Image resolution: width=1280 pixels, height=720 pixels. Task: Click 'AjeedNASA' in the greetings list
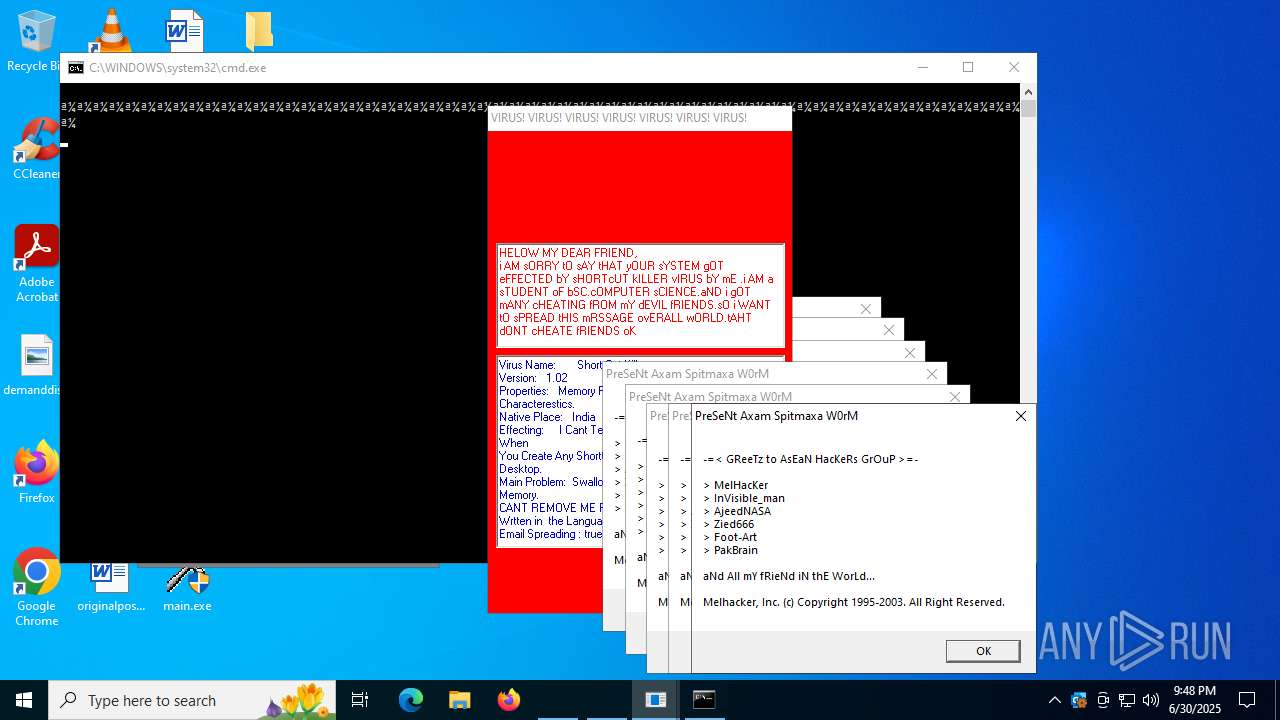coord(742,511)
